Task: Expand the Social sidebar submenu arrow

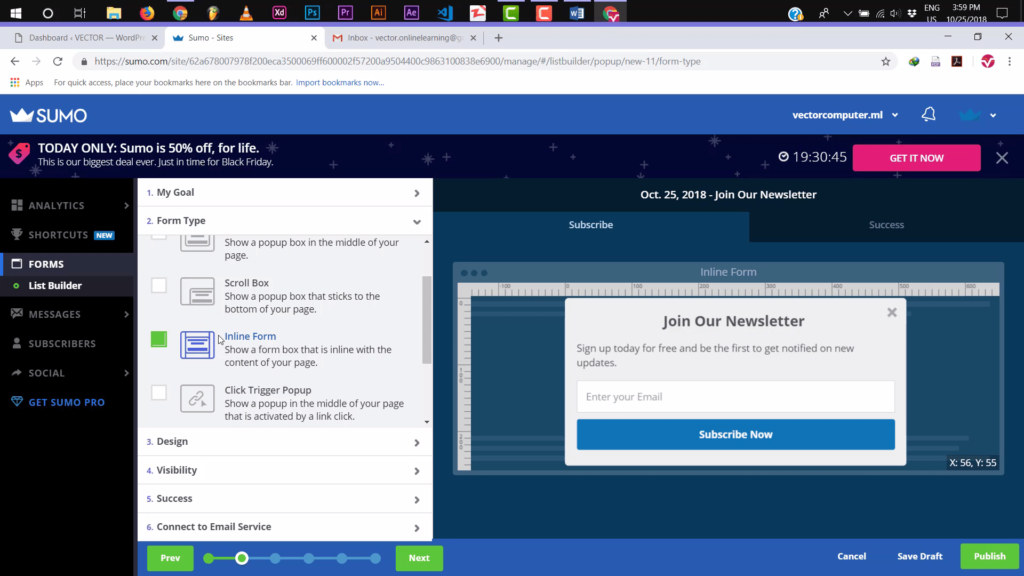Action: point(126,373)
